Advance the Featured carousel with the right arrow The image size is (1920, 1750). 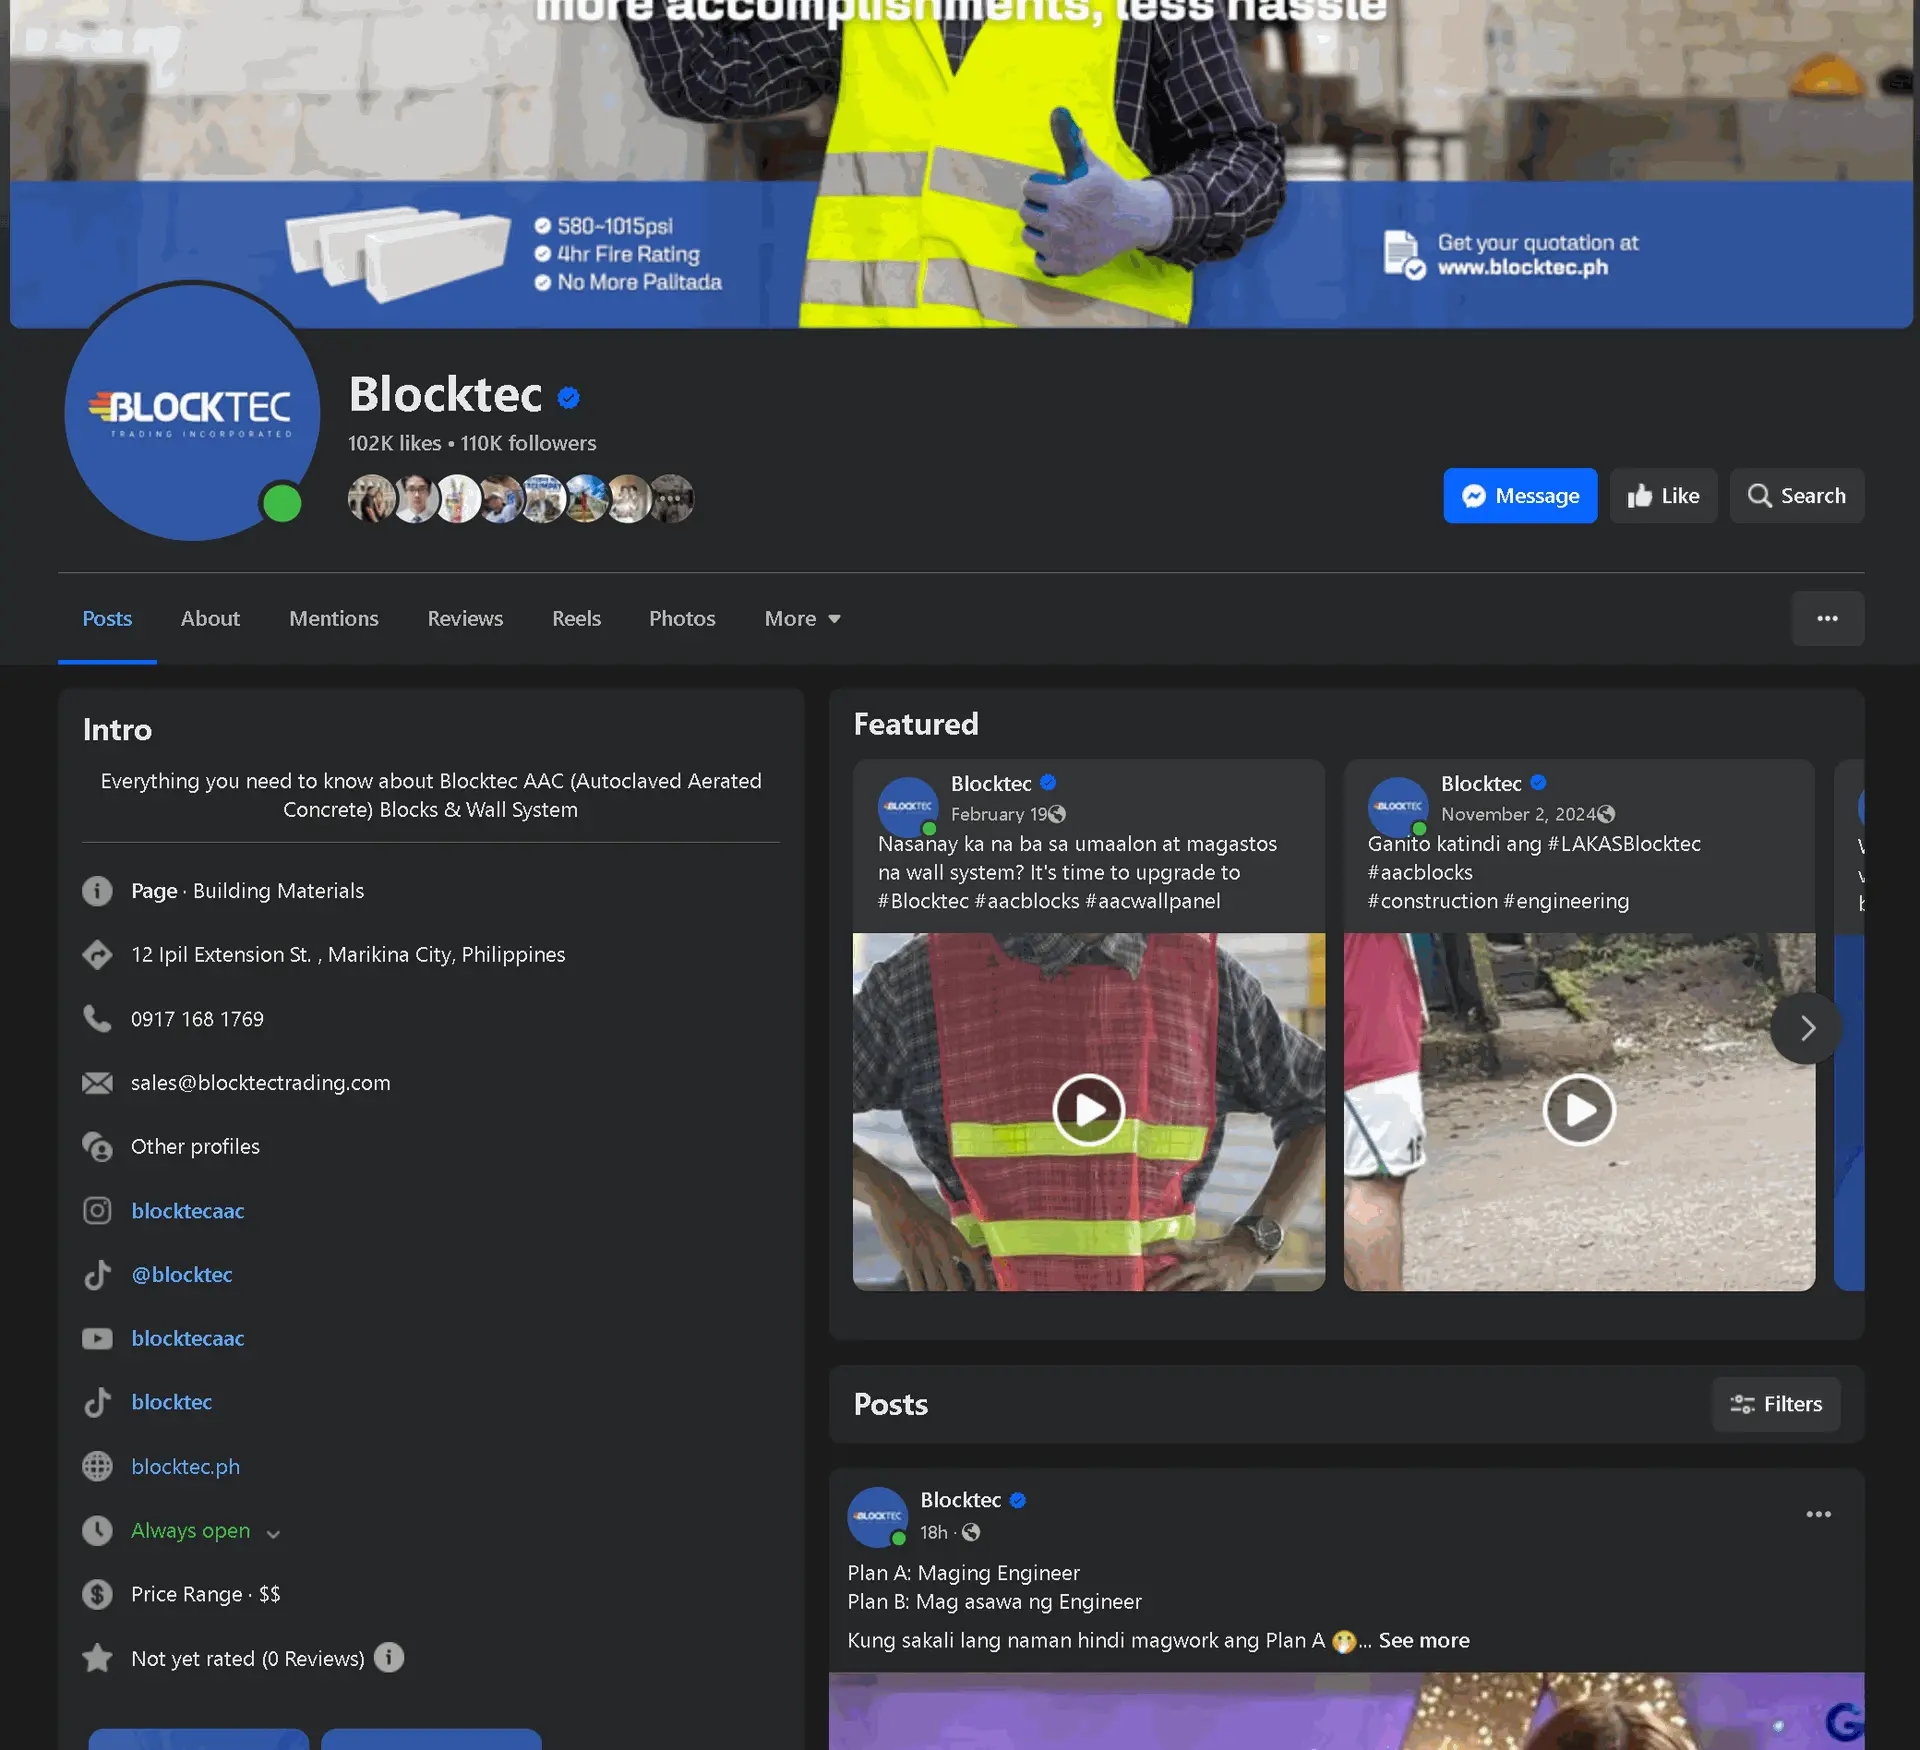point(1806,1028)
